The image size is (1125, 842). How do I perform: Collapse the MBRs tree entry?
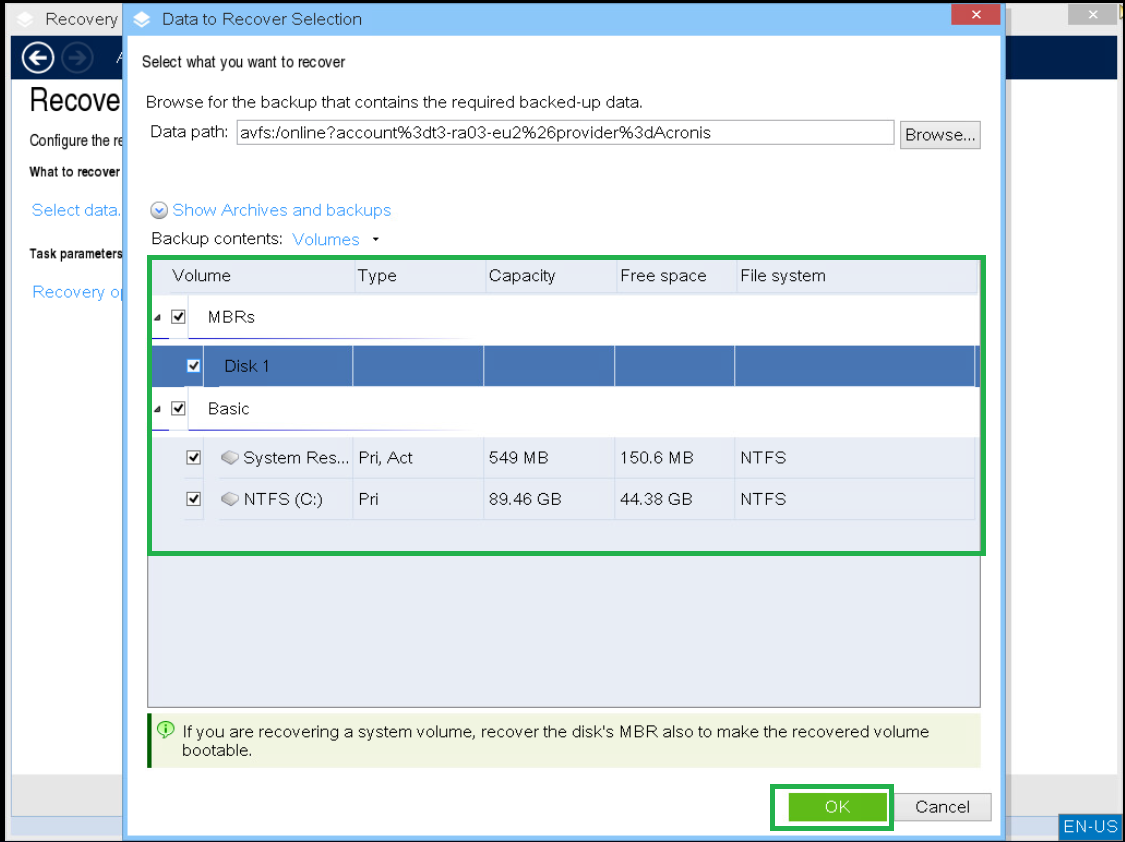(x=157, y=316)
